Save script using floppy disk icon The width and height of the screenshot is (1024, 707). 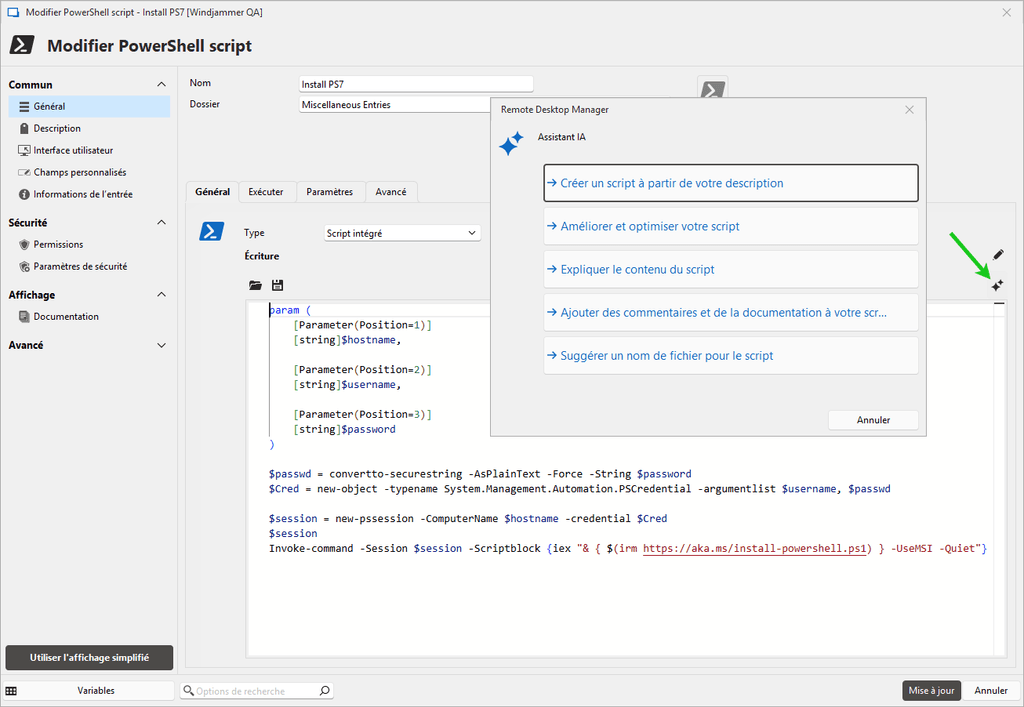click(x=277, y=285)
